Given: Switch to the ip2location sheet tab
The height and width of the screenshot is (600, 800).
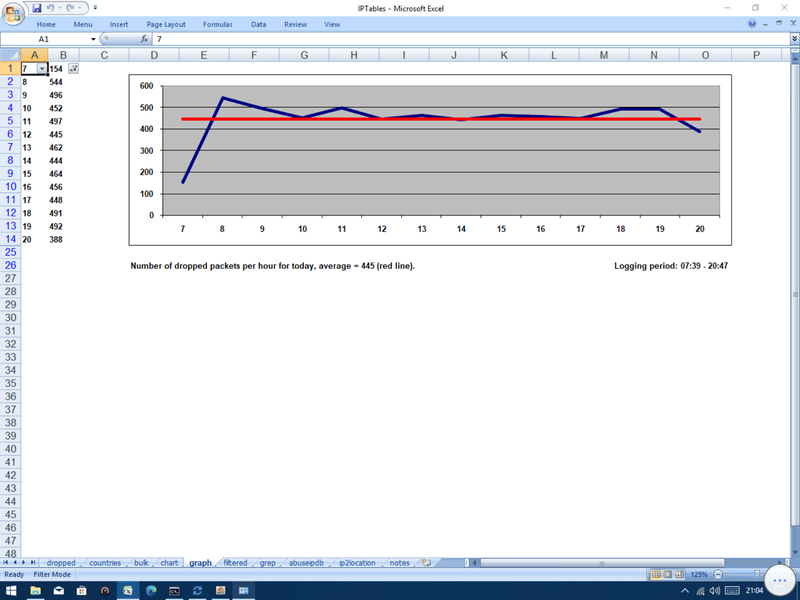Looking at the screenshot, I should [x=357, y=563].
